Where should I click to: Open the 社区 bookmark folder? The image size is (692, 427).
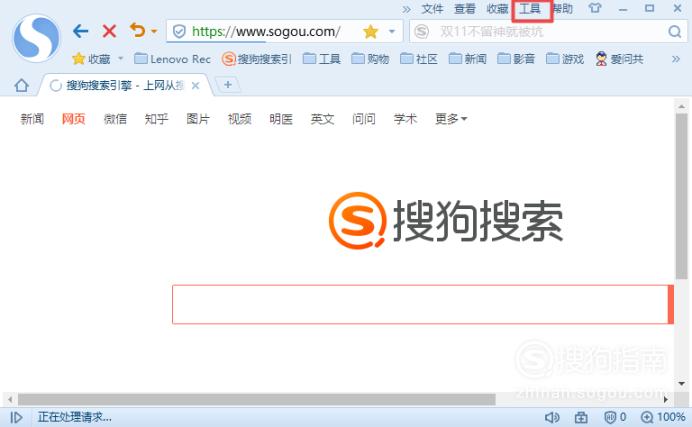(x=419, y=59)
